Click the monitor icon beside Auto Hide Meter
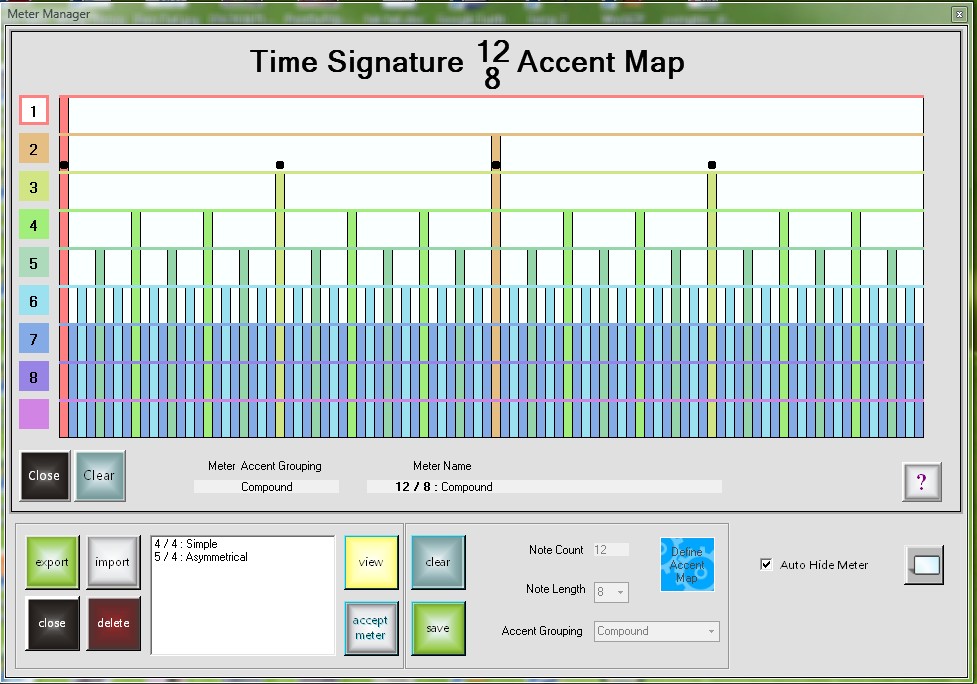Screen dimensions: 977x684 point(923,565)
